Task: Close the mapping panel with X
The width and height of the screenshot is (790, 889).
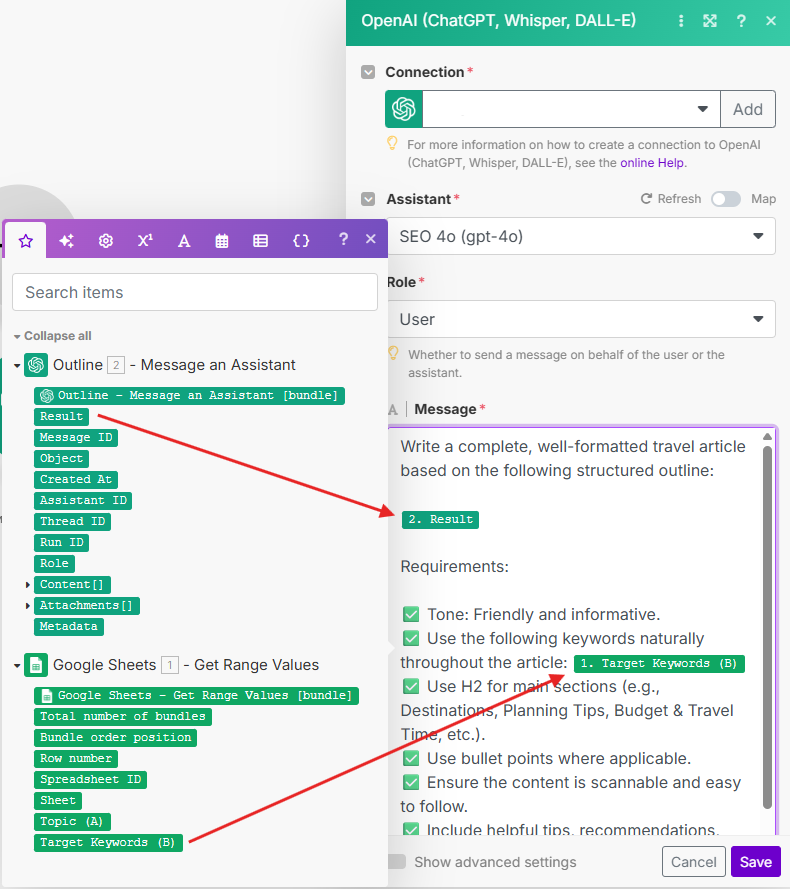Action: (x=371, y=239)
